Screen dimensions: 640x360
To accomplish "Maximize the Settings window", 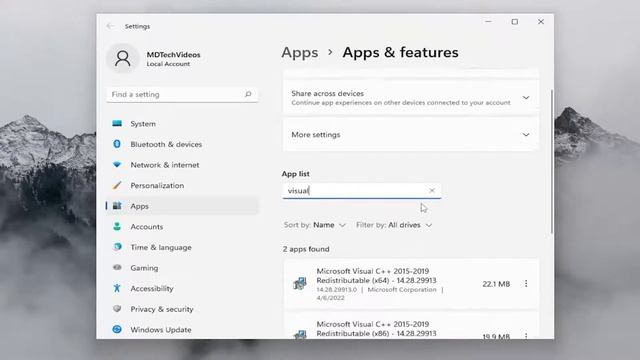I will (x=515, y=22).
